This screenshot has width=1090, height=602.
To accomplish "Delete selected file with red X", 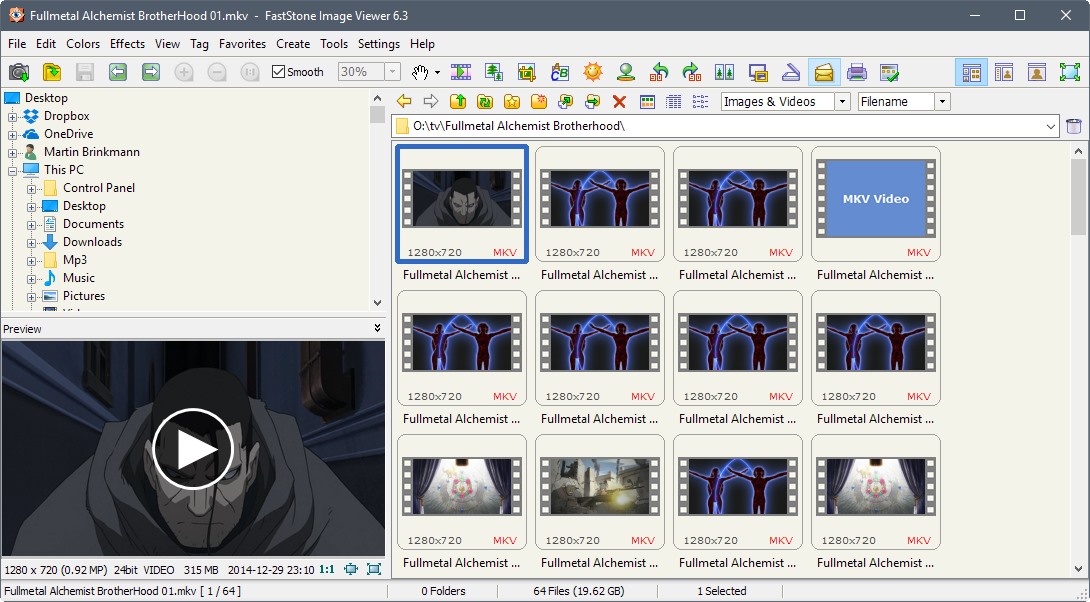I will point(619,101).
